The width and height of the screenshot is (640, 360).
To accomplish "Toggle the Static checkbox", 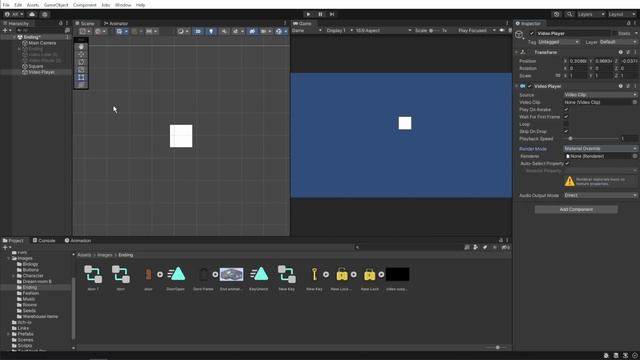I will pos(614,33).
